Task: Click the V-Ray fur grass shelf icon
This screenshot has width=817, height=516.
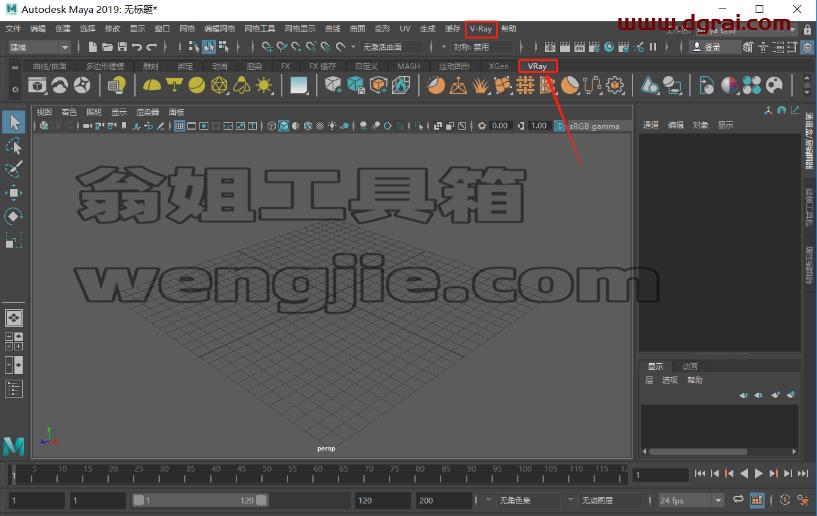Action: tap(480, 85)
